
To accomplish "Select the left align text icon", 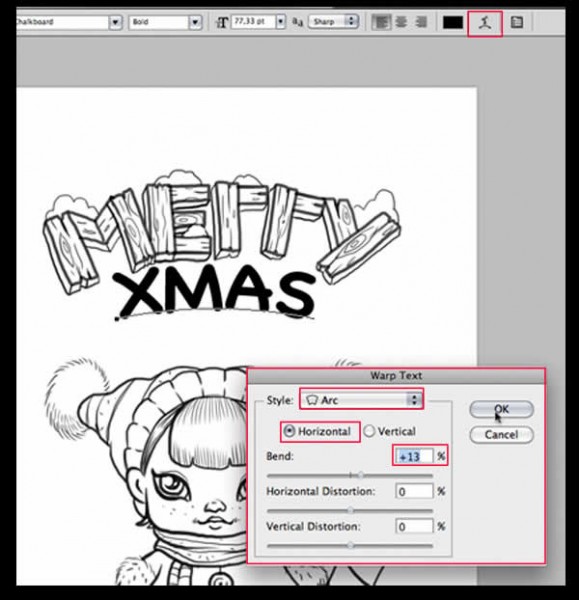I will coord(381,22).
